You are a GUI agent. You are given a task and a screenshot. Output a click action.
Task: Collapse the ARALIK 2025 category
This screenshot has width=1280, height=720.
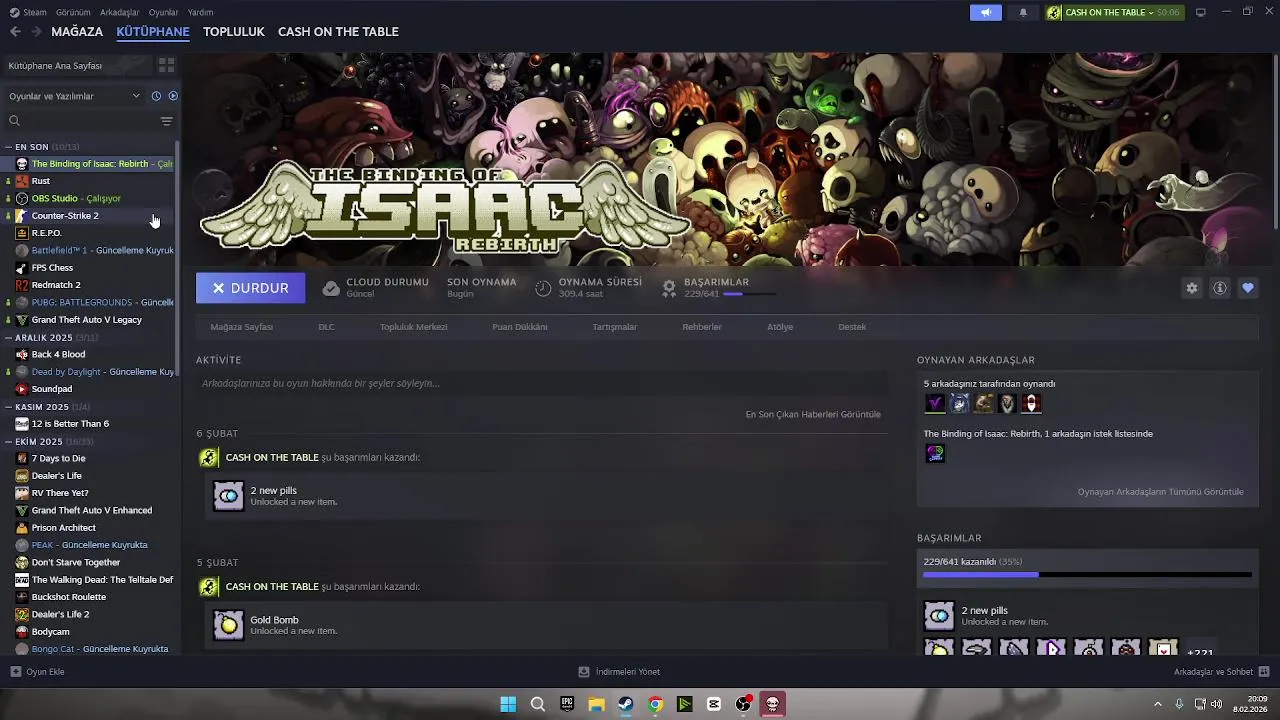point(8,338)
